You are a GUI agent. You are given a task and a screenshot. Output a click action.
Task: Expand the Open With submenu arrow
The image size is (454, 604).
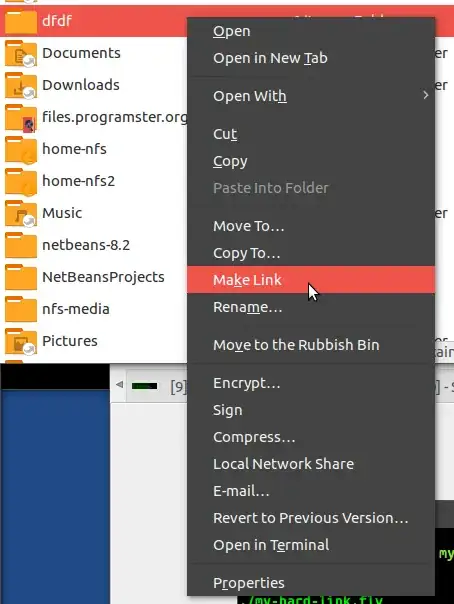click(x=426, y=95)
